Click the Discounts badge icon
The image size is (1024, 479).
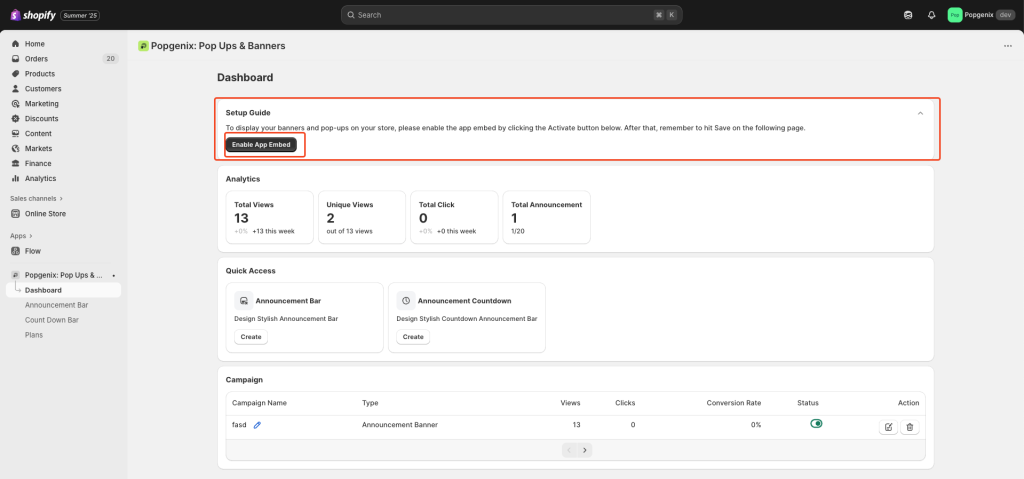click(16, 119)
